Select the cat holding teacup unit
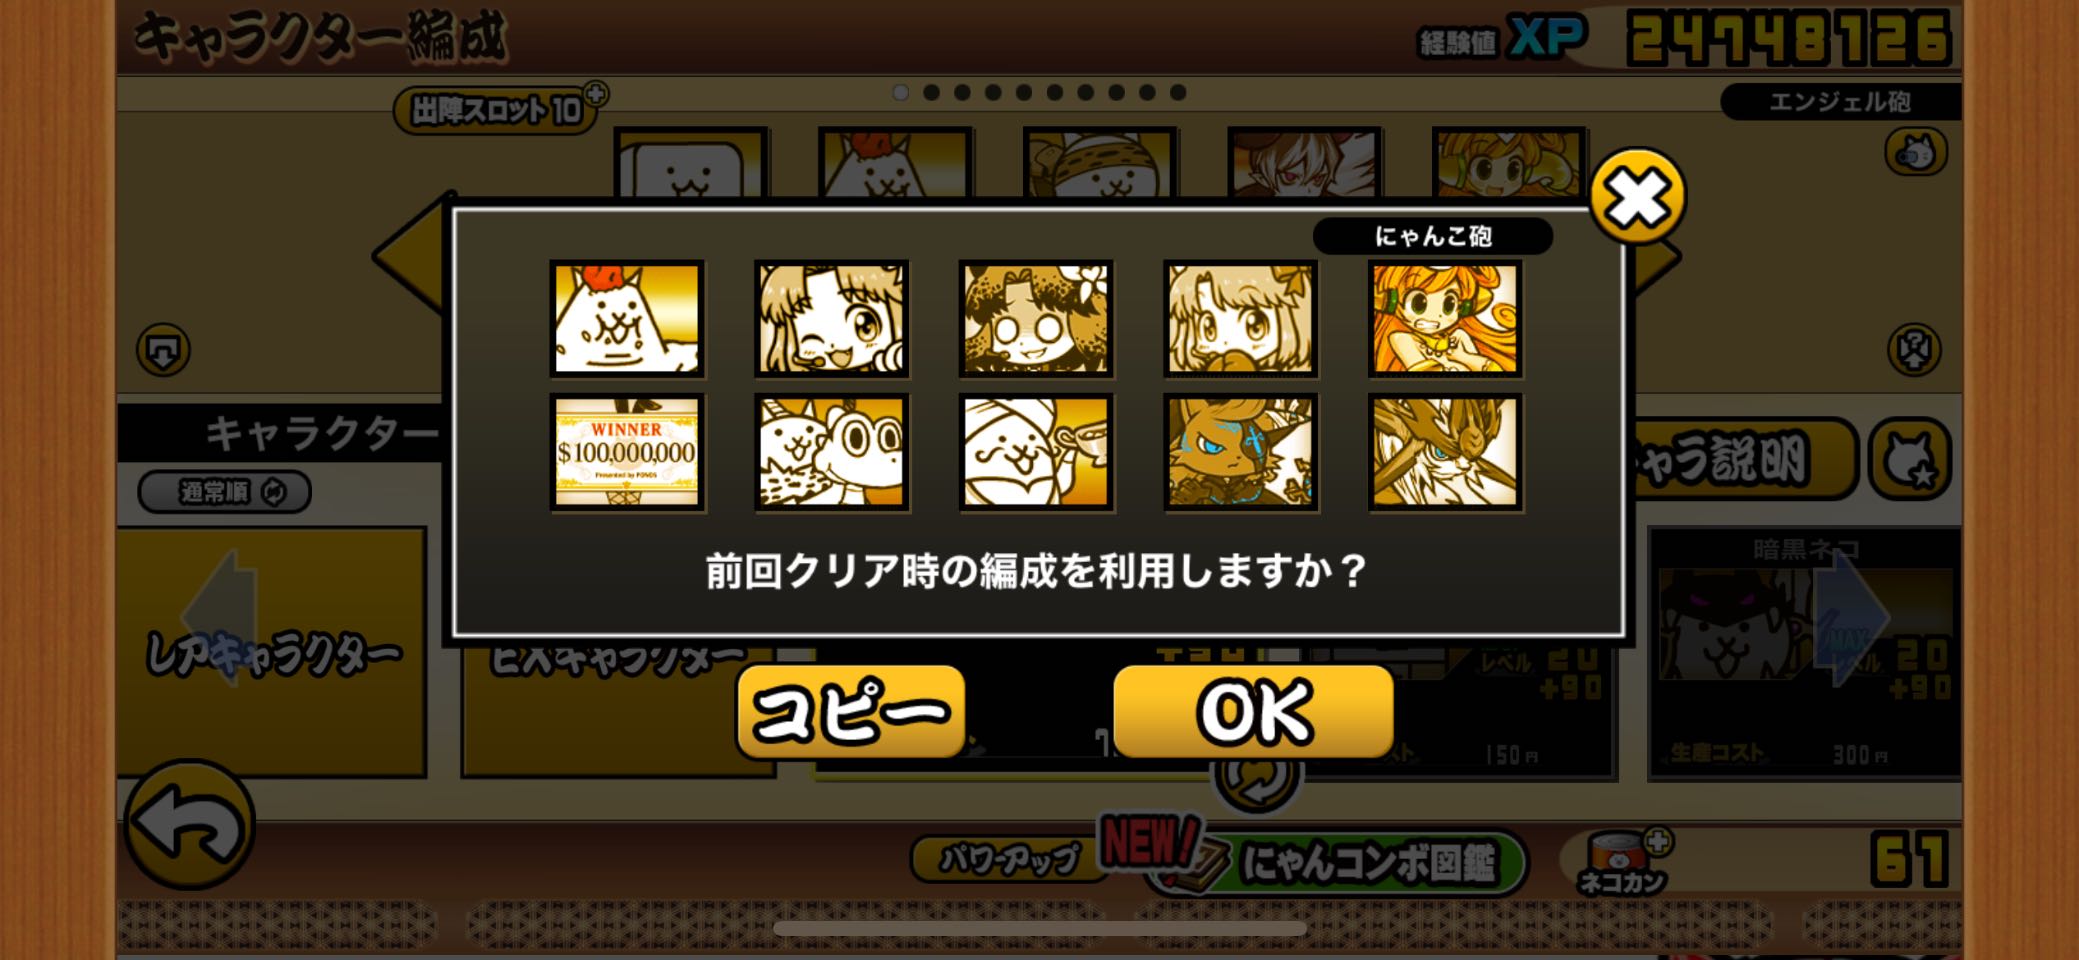The image size is (2079, 960). tap(1036, 452)
